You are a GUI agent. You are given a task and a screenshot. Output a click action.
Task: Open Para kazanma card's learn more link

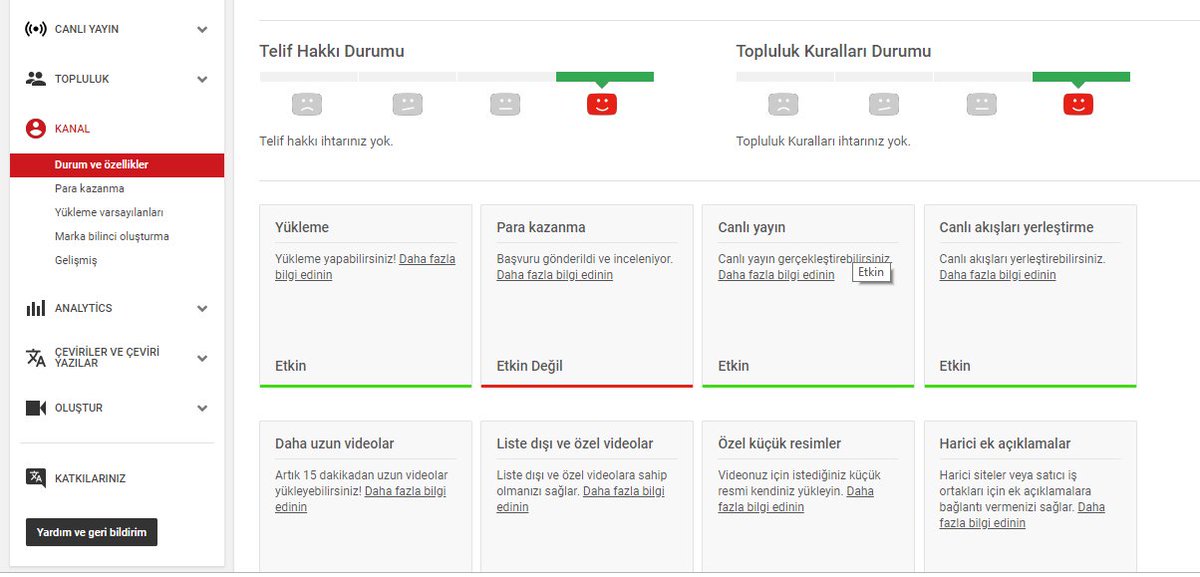tap(555, 275)
